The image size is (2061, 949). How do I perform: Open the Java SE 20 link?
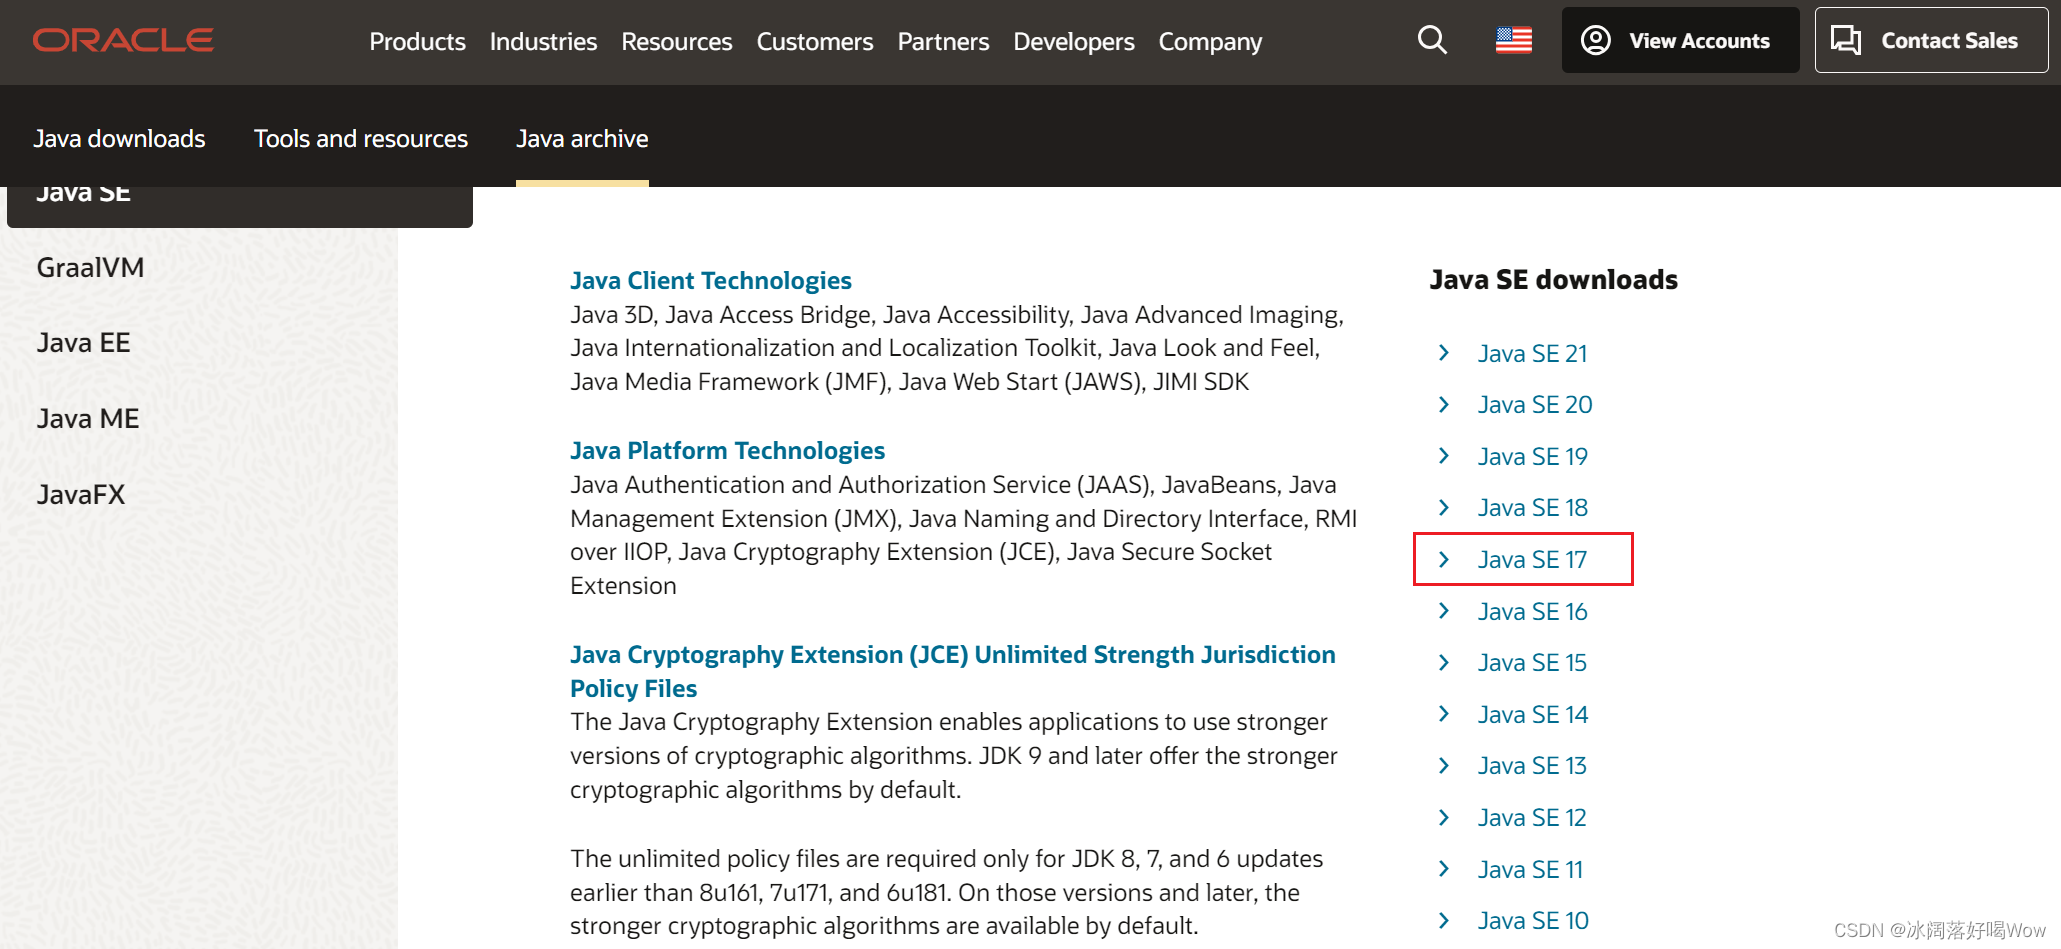[x=1535, y=405]
